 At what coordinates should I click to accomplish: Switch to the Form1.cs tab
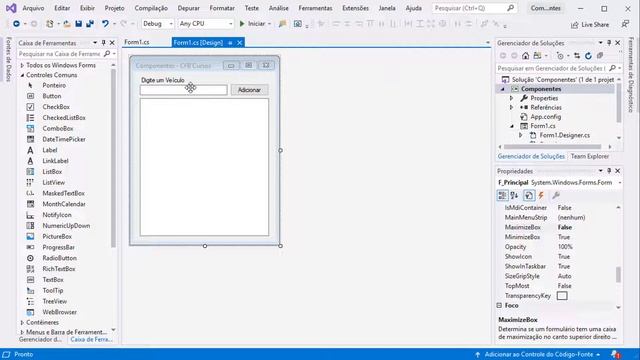click(x=137, y=42)
